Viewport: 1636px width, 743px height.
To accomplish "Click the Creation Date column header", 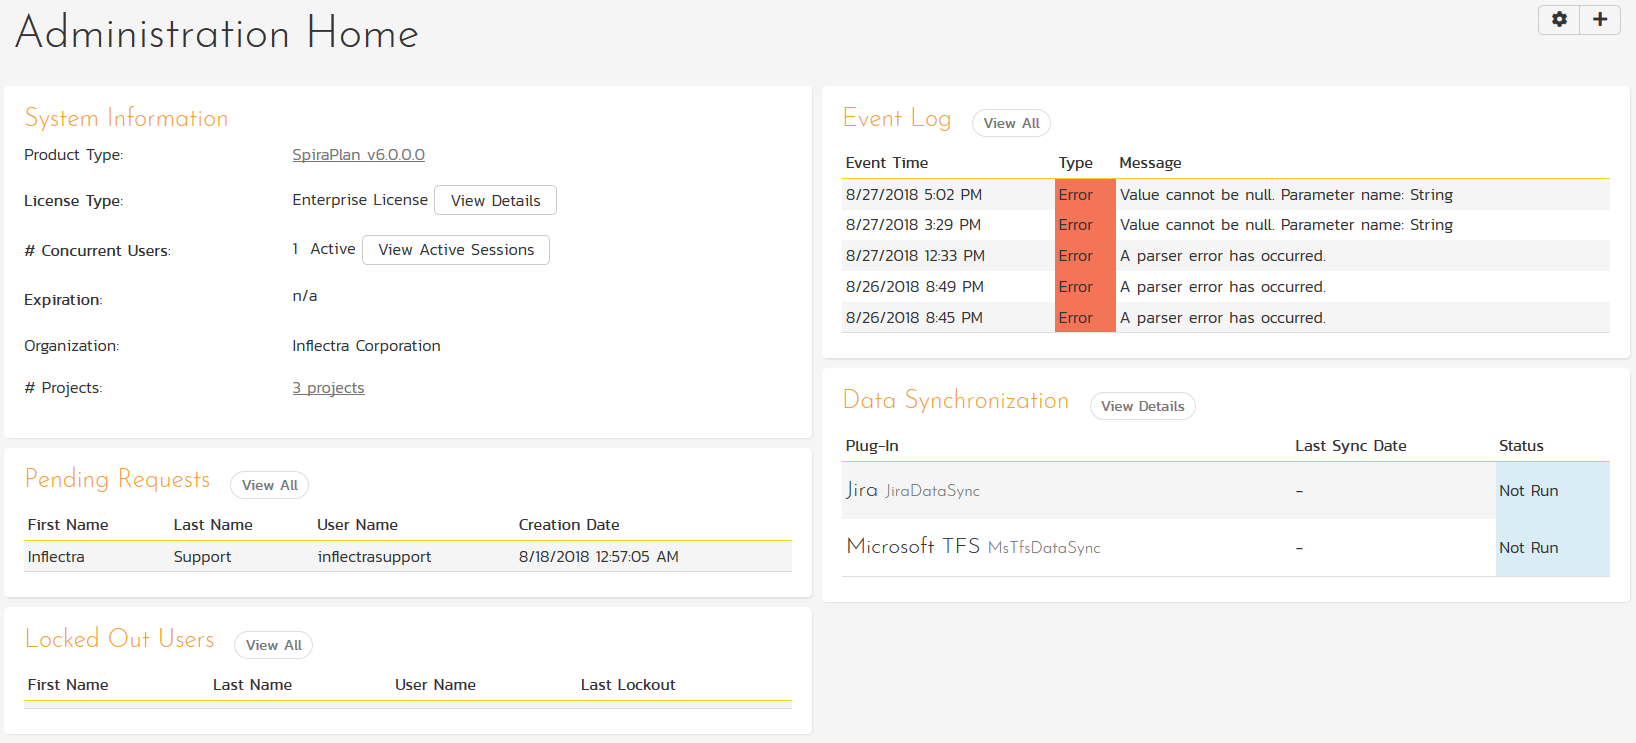I will (568, 525).
